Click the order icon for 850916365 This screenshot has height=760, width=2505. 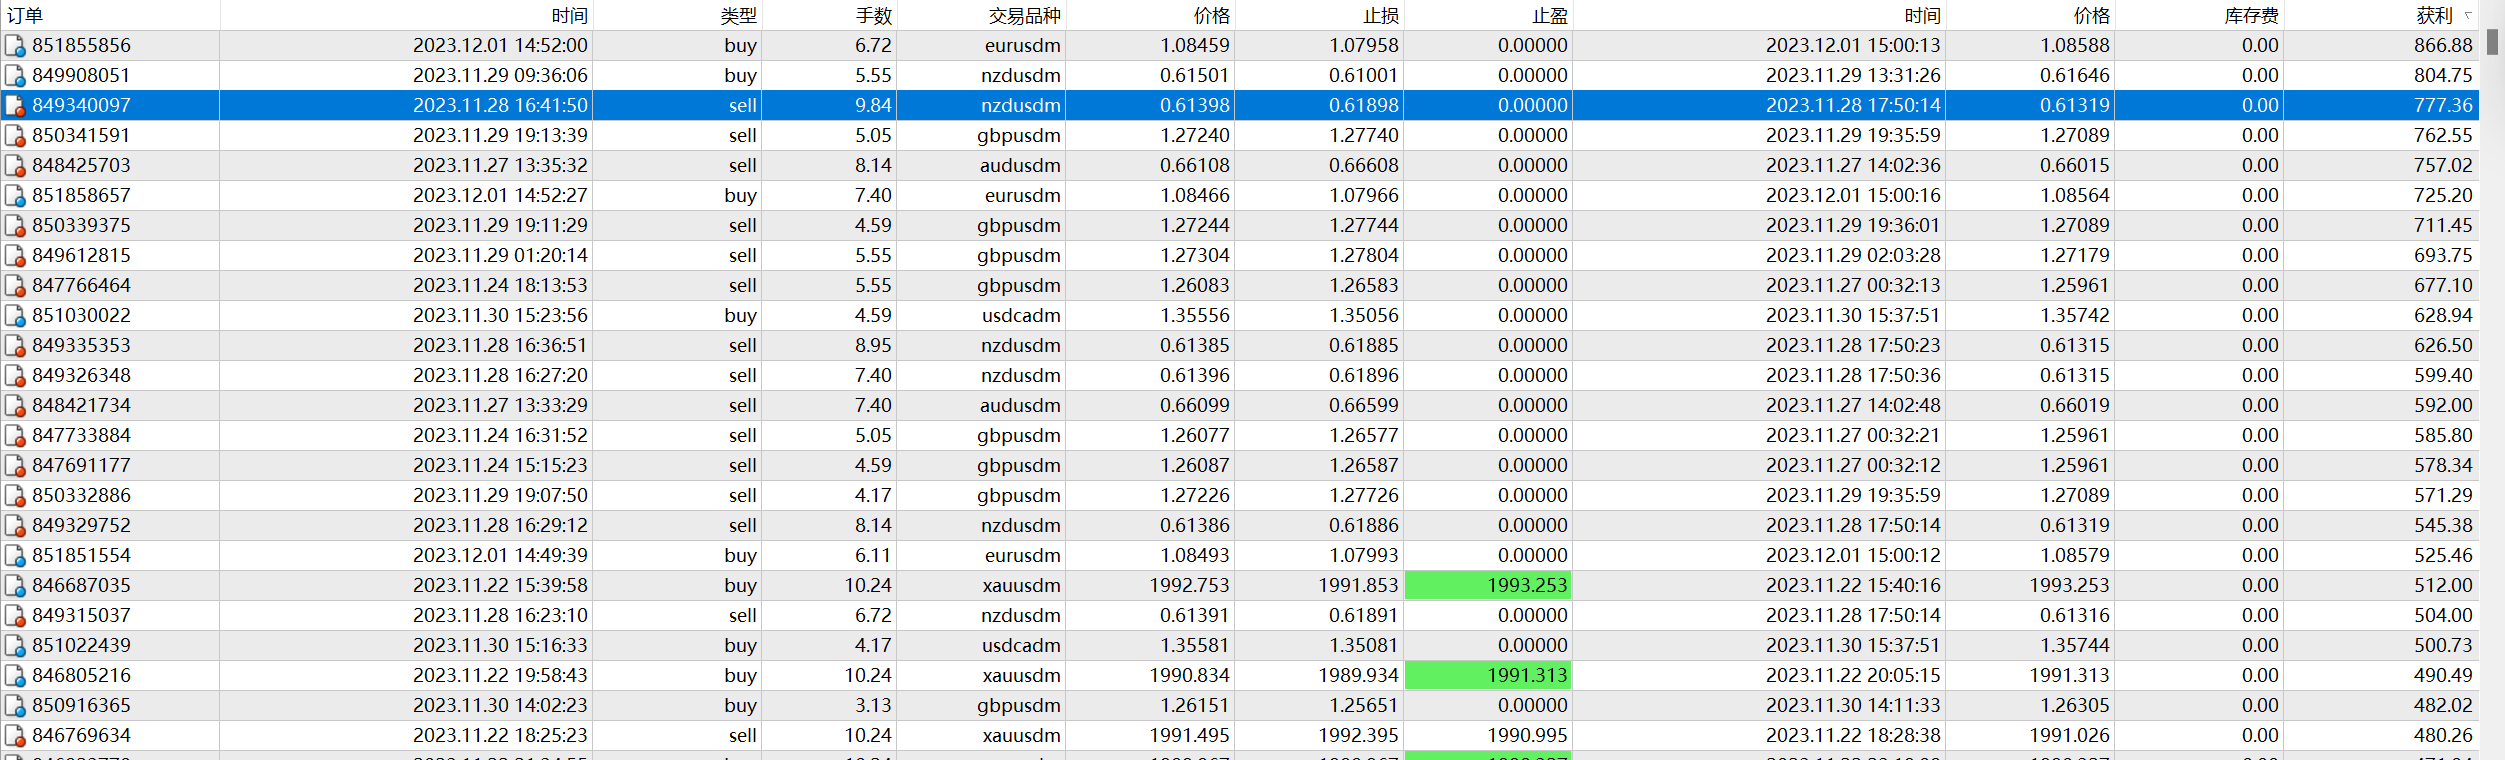[15, 706]
